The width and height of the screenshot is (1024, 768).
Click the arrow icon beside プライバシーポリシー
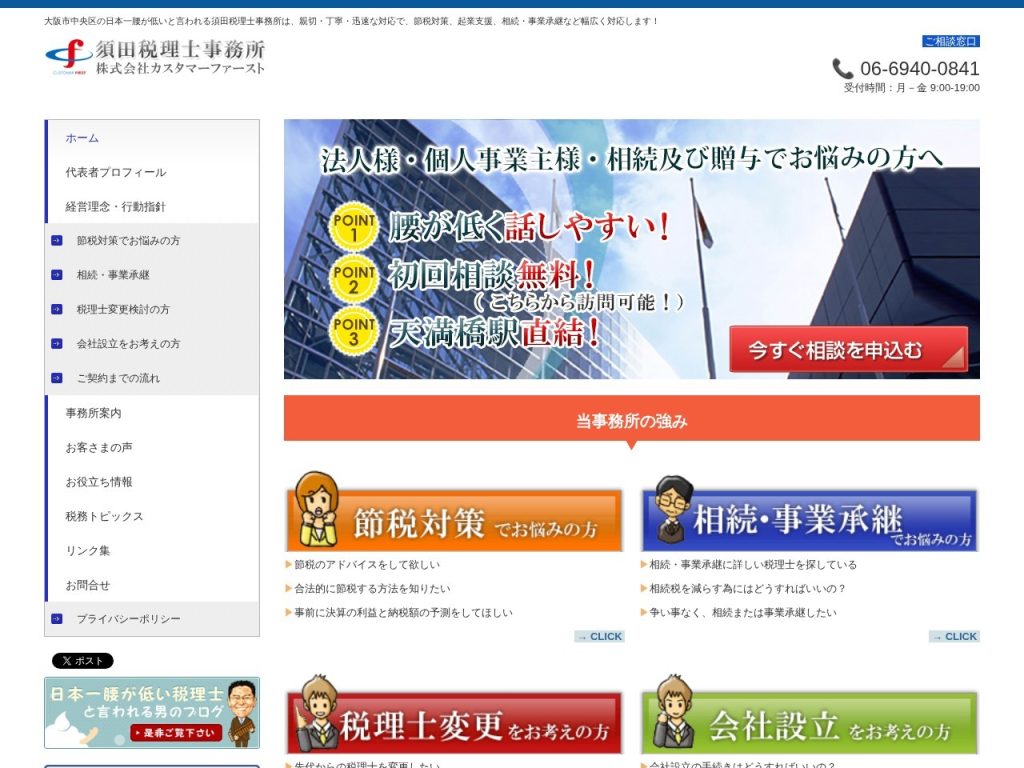tap(57, 618)
